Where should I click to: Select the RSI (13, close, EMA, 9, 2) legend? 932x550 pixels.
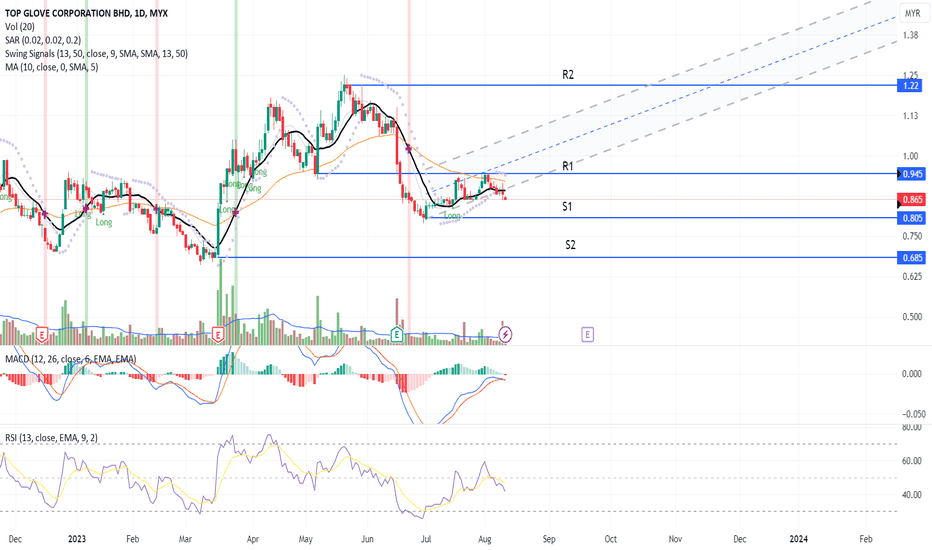pyautogui.click(x=52, y=438)
